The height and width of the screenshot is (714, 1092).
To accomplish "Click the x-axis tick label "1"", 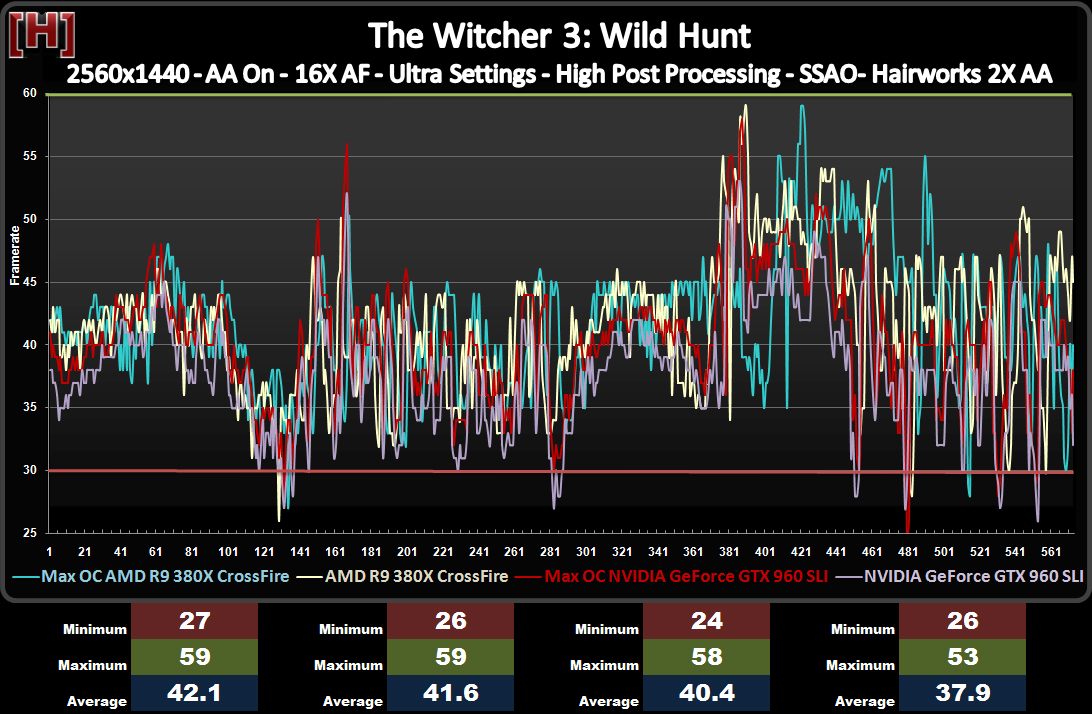I will point(49,552).
